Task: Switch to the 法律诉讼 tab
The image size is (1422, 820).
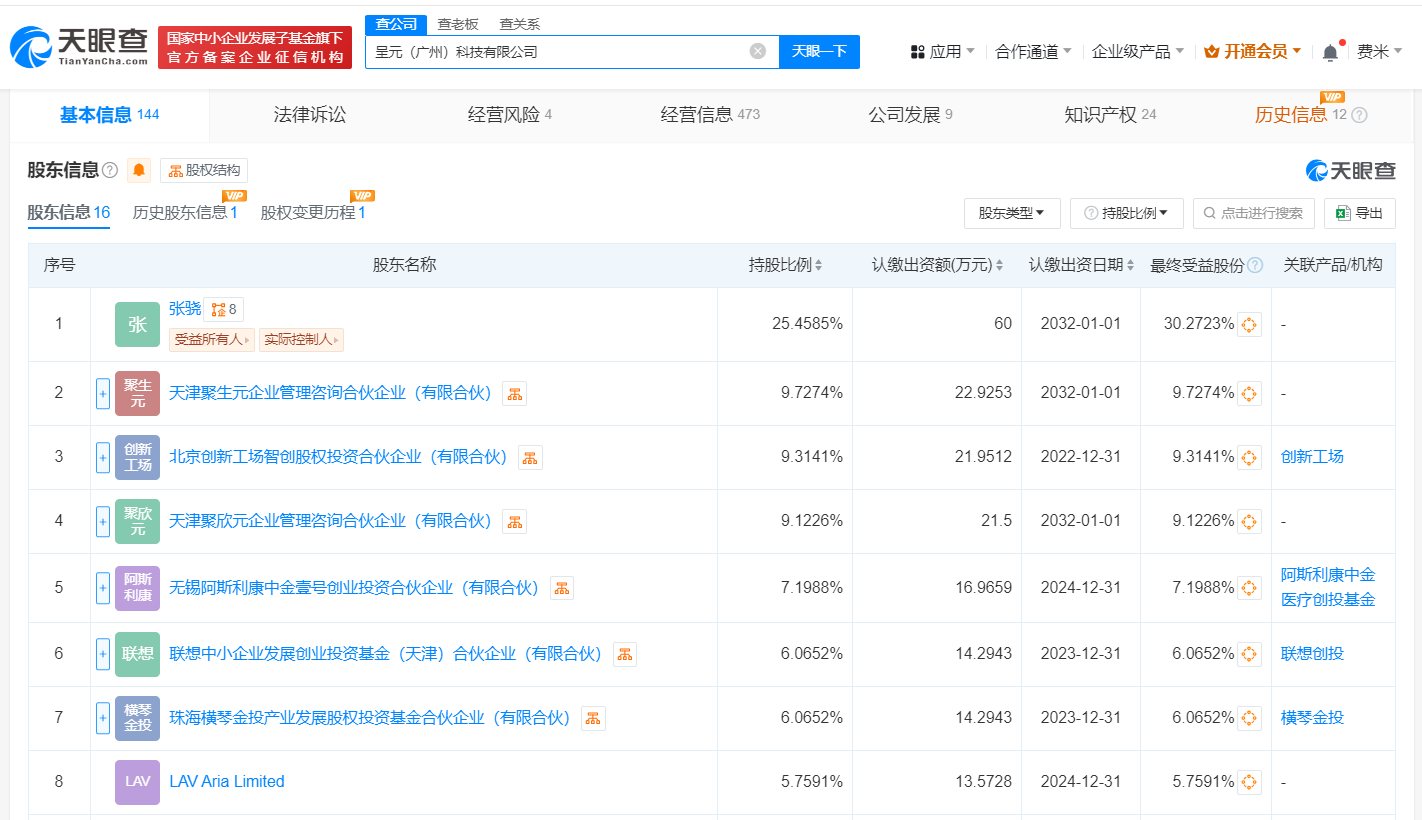Action: coord(310,115)
